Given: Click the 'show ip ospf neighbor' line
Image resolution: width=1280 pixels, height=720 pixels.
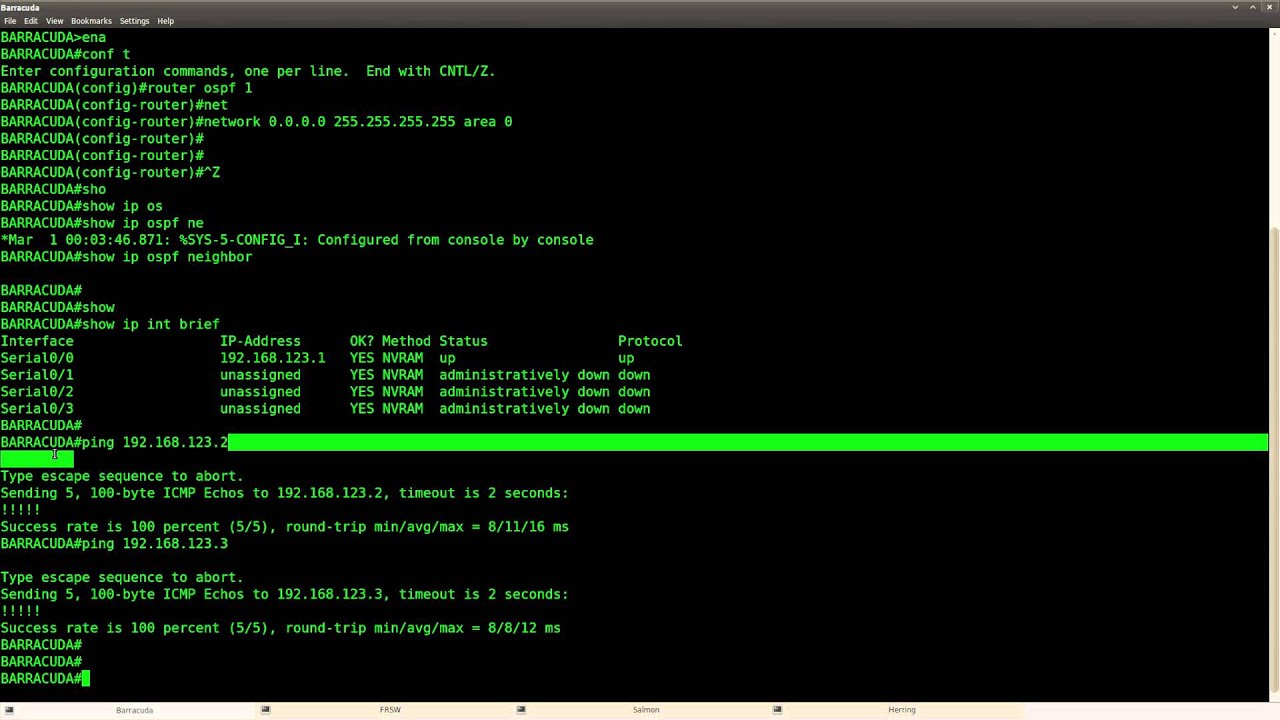Looking at the screenshot, I should pyautogui.click(x=126, y=257).
